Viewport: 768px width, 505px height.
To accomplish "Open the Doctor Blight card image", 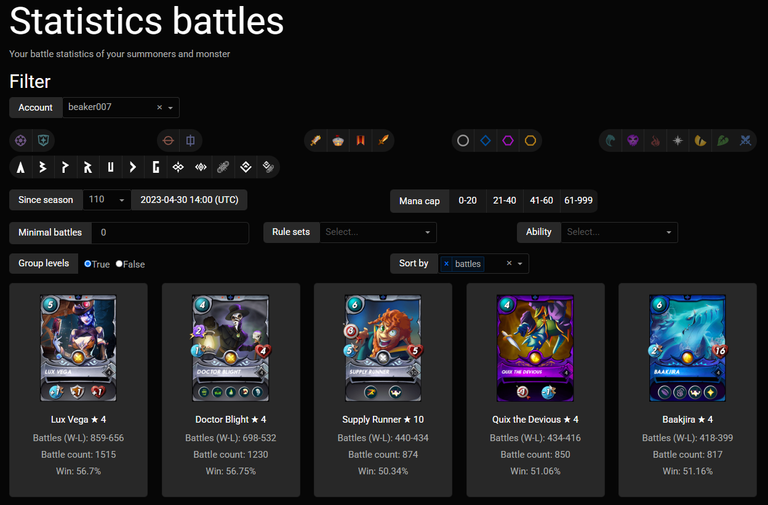I will (231, 348).
